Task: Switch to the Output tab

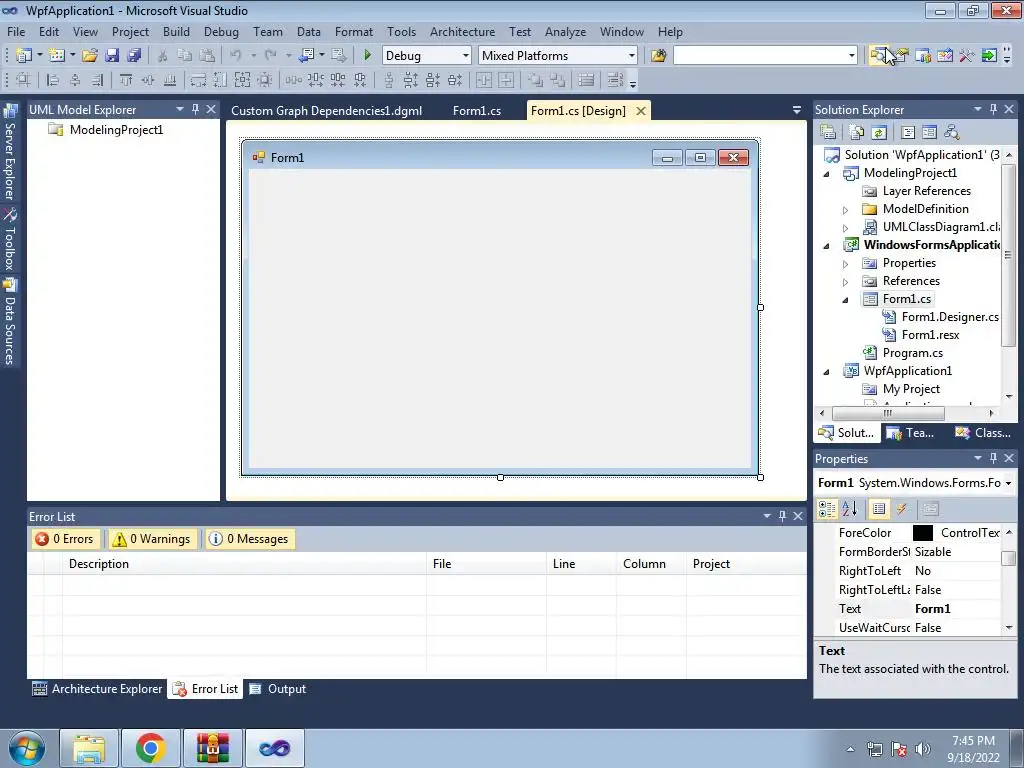Action: (278, 689)
